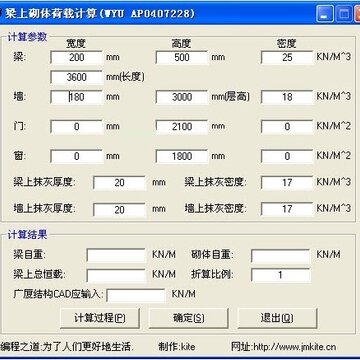Click the 计算参数 group label
This screenshot has height=360, width=360.
coord(27,37)
